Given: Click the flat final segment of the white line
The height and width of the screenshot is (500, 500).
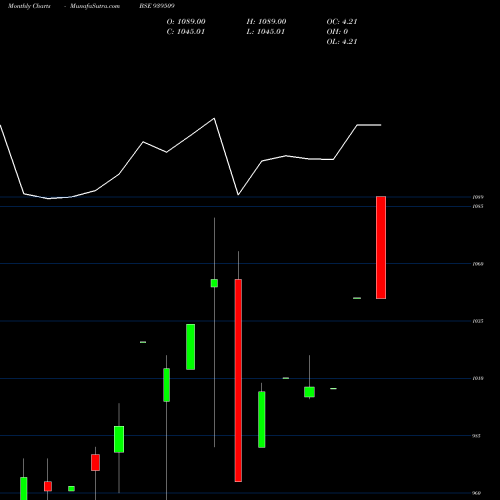Looking at the screenshot, I should (369, 125).
